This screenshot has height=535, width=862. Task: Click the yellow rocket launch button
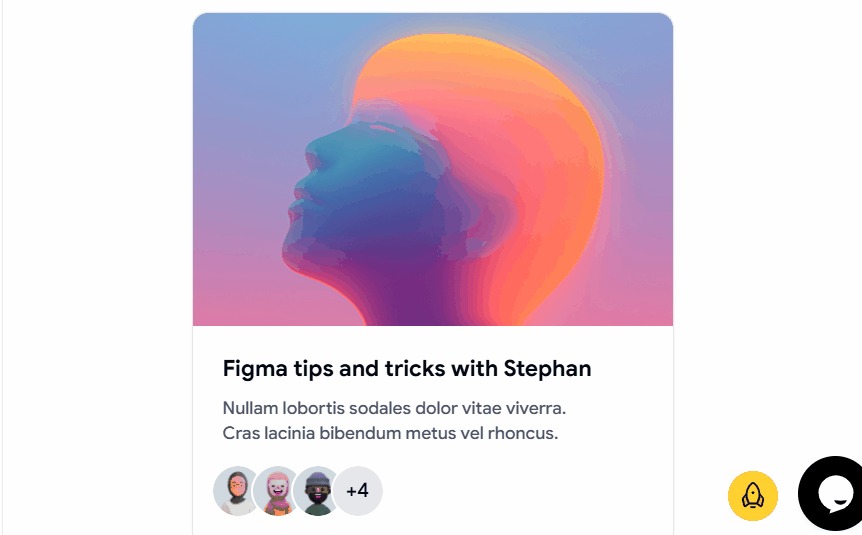(753, 495)
